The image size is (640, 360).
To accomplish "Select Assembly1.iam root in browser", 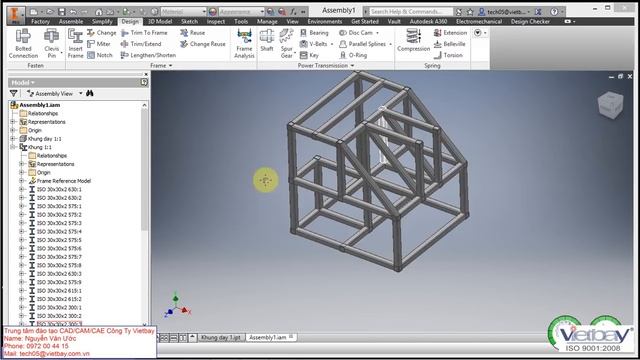I will 40,105.
